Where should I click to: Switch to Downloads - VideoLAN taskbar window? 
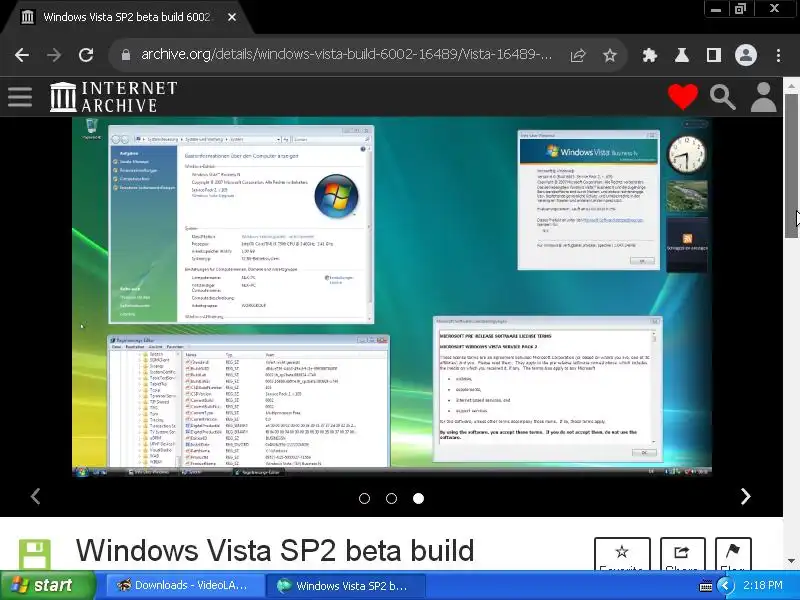pyautogui.click(x=185, y=585)
